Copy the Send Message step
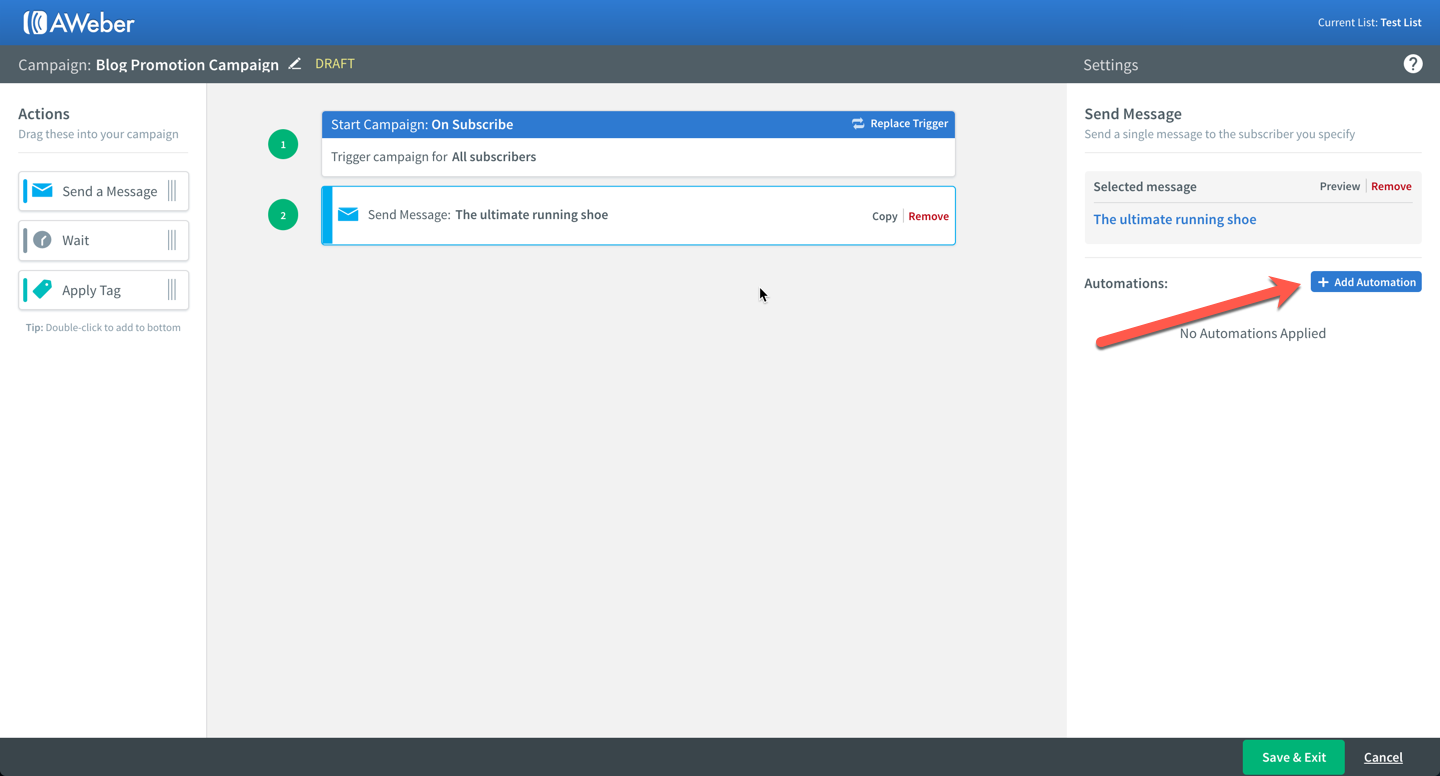Viewport: 1440px width, 776px height. (x=884, y=216)
